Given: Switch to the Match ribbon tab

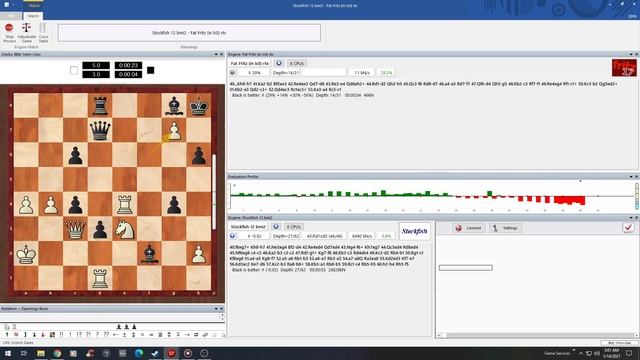Looking at the screenshot, I should click(x=33, y=16).
